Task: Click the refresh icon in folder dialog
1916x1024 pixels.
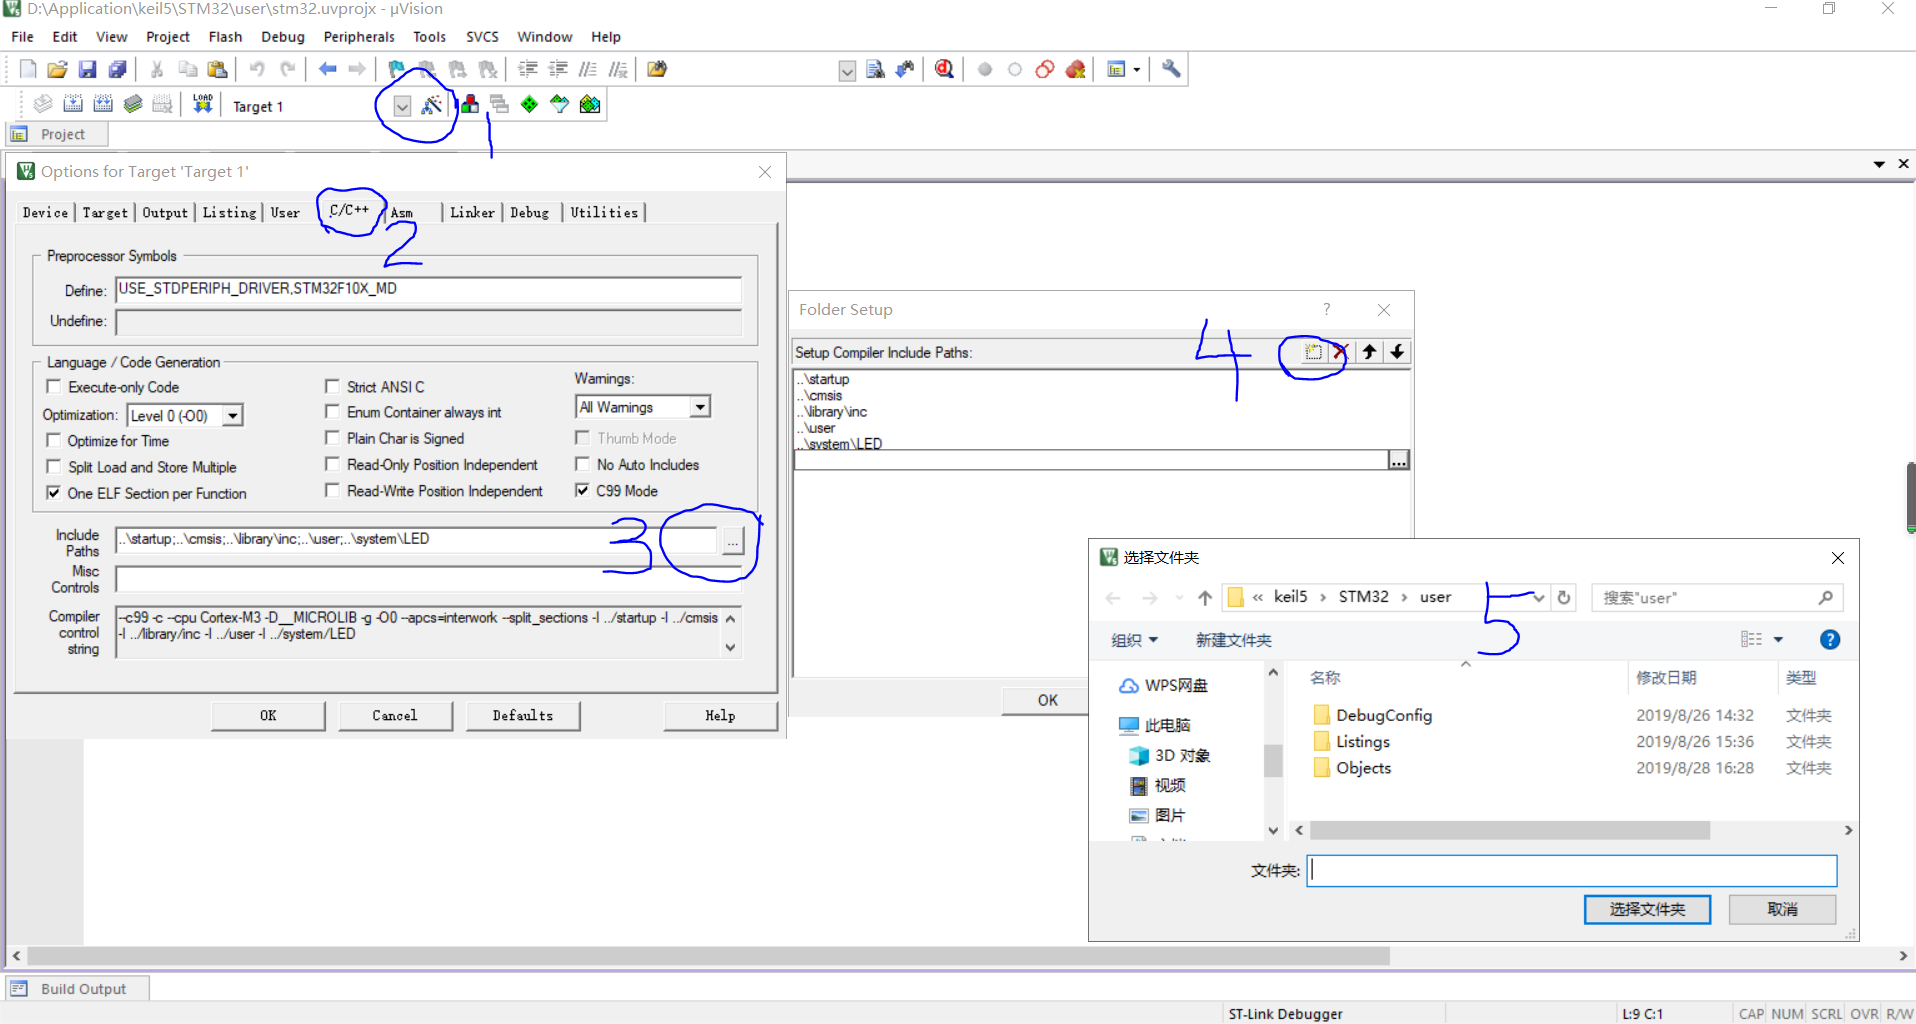Action: (1565, 597)
